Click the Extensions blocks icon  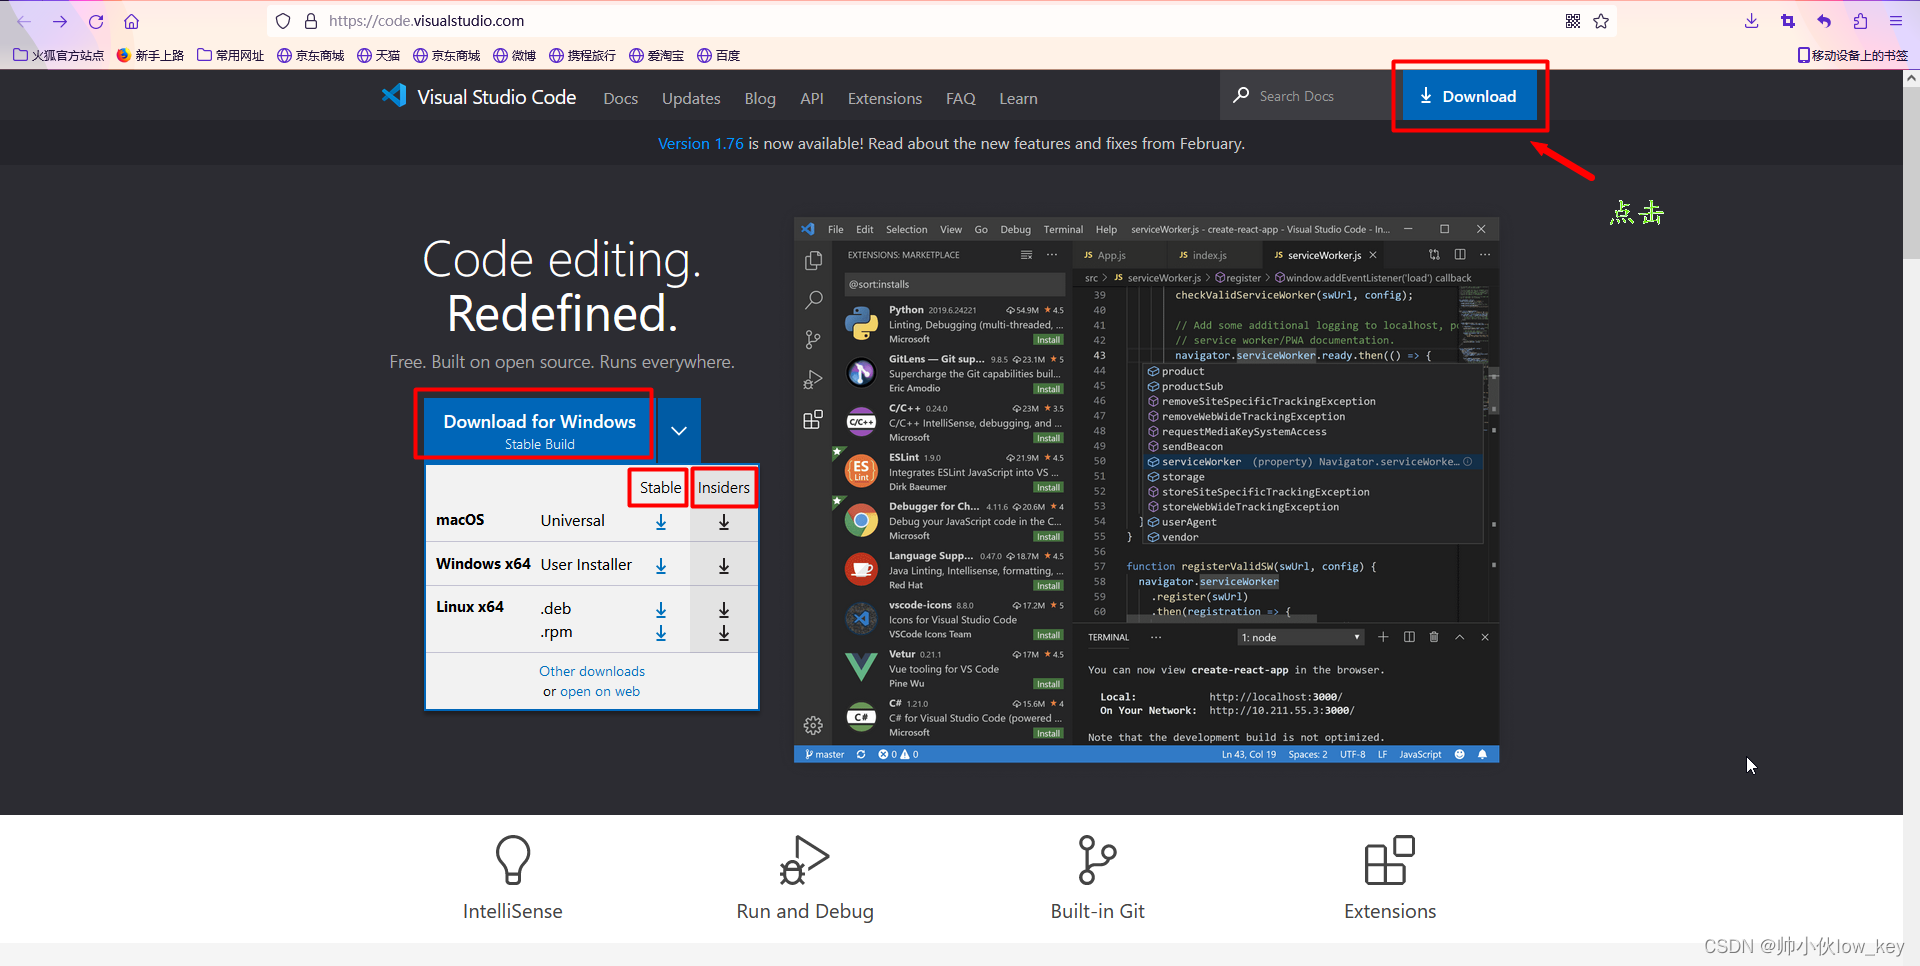(x=1390, y=860)
